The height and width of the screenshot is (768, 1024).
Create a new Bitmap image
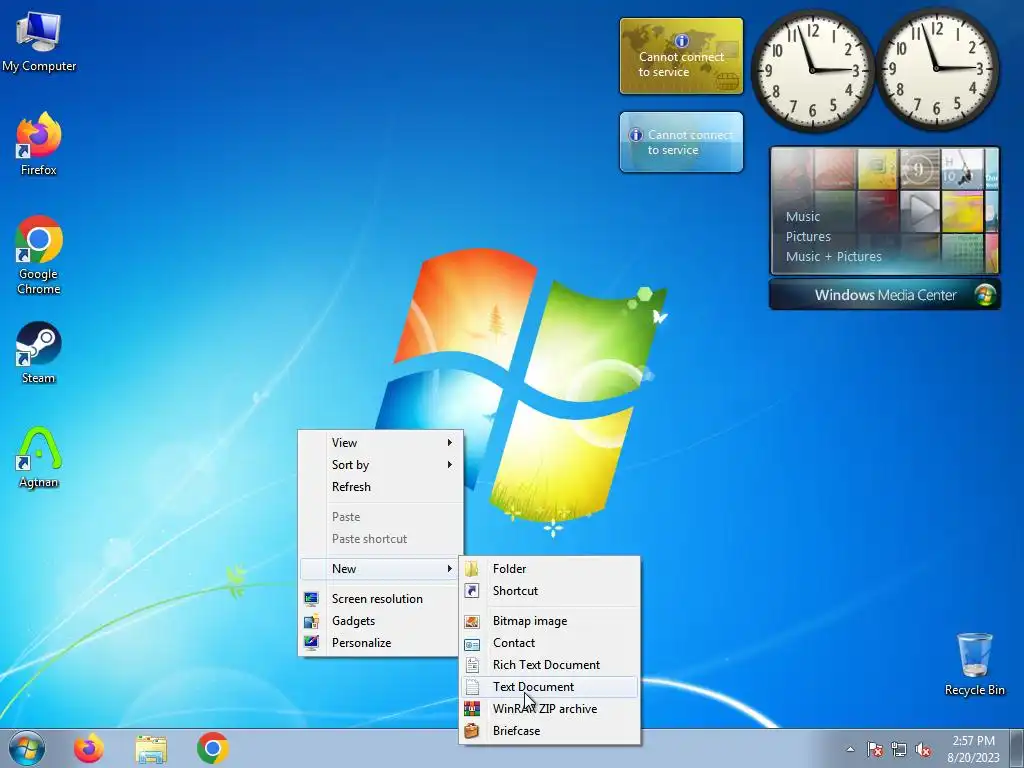[x=549, y=621]
